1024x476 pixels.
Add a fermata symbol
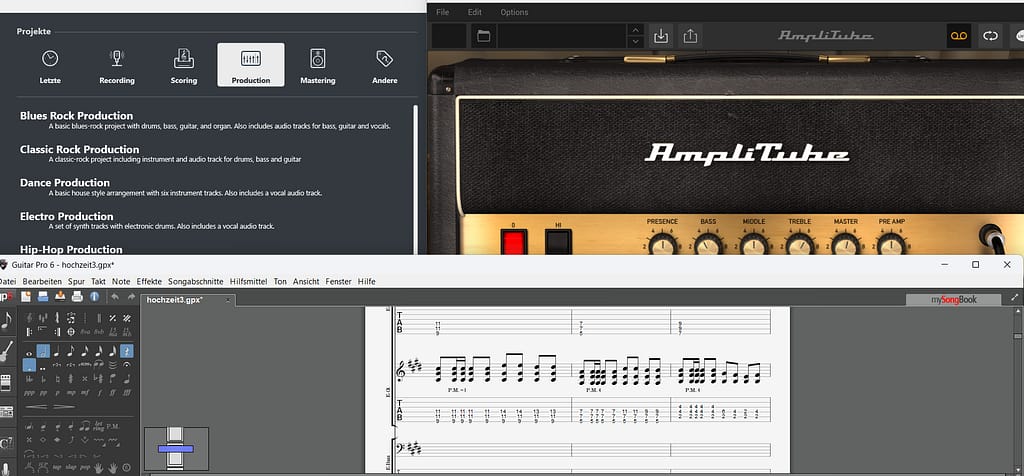127,364
